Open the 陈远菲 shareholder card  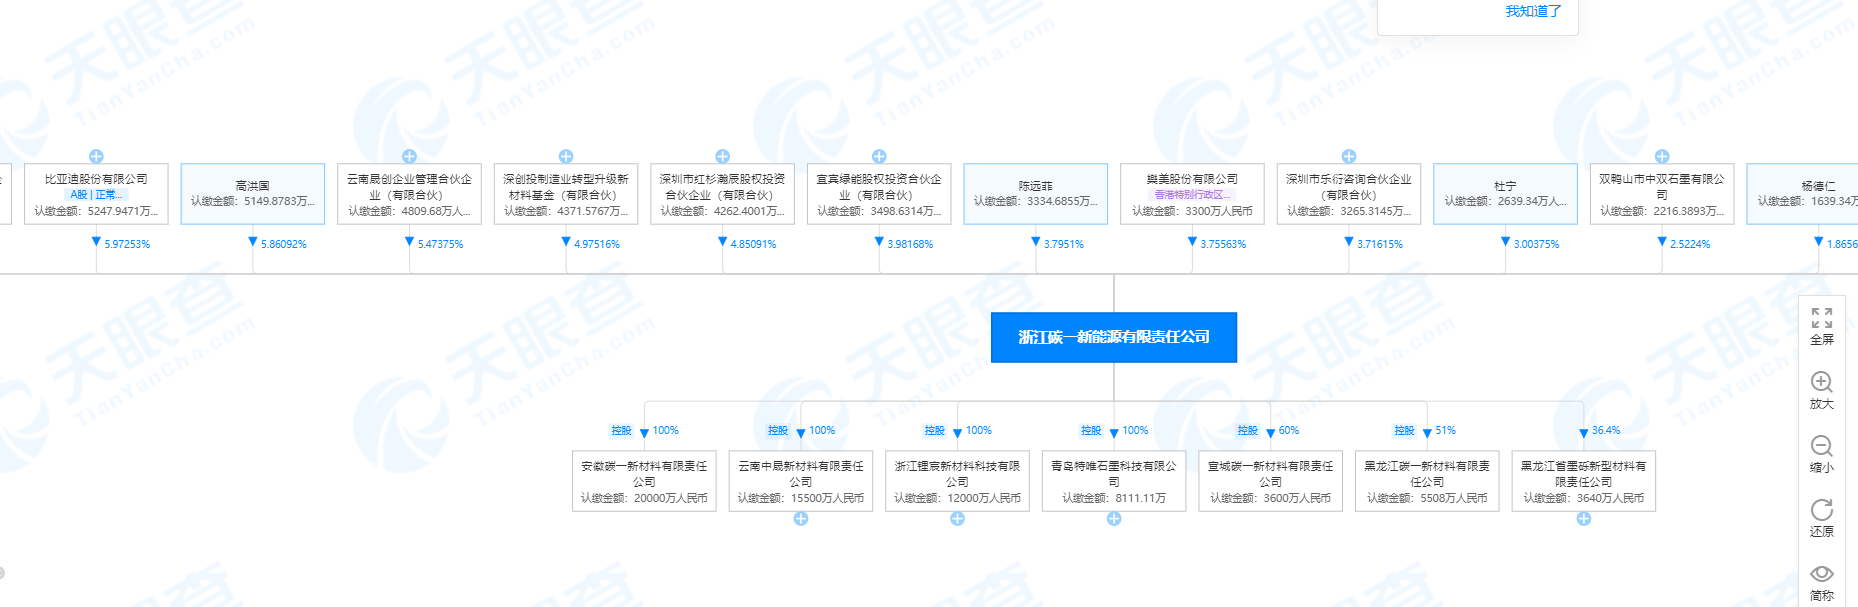pos(1036,194)
